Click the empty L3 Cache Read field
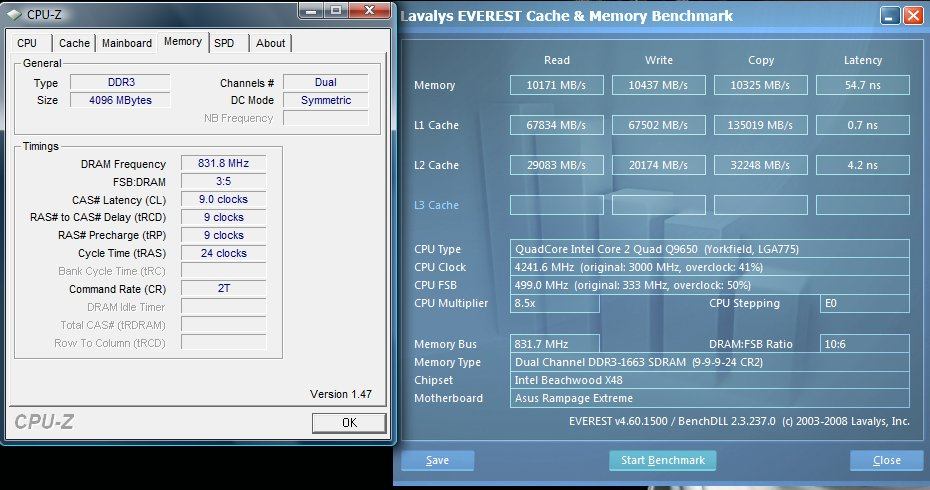The image size is (930, 490). (x=556, y=205)
